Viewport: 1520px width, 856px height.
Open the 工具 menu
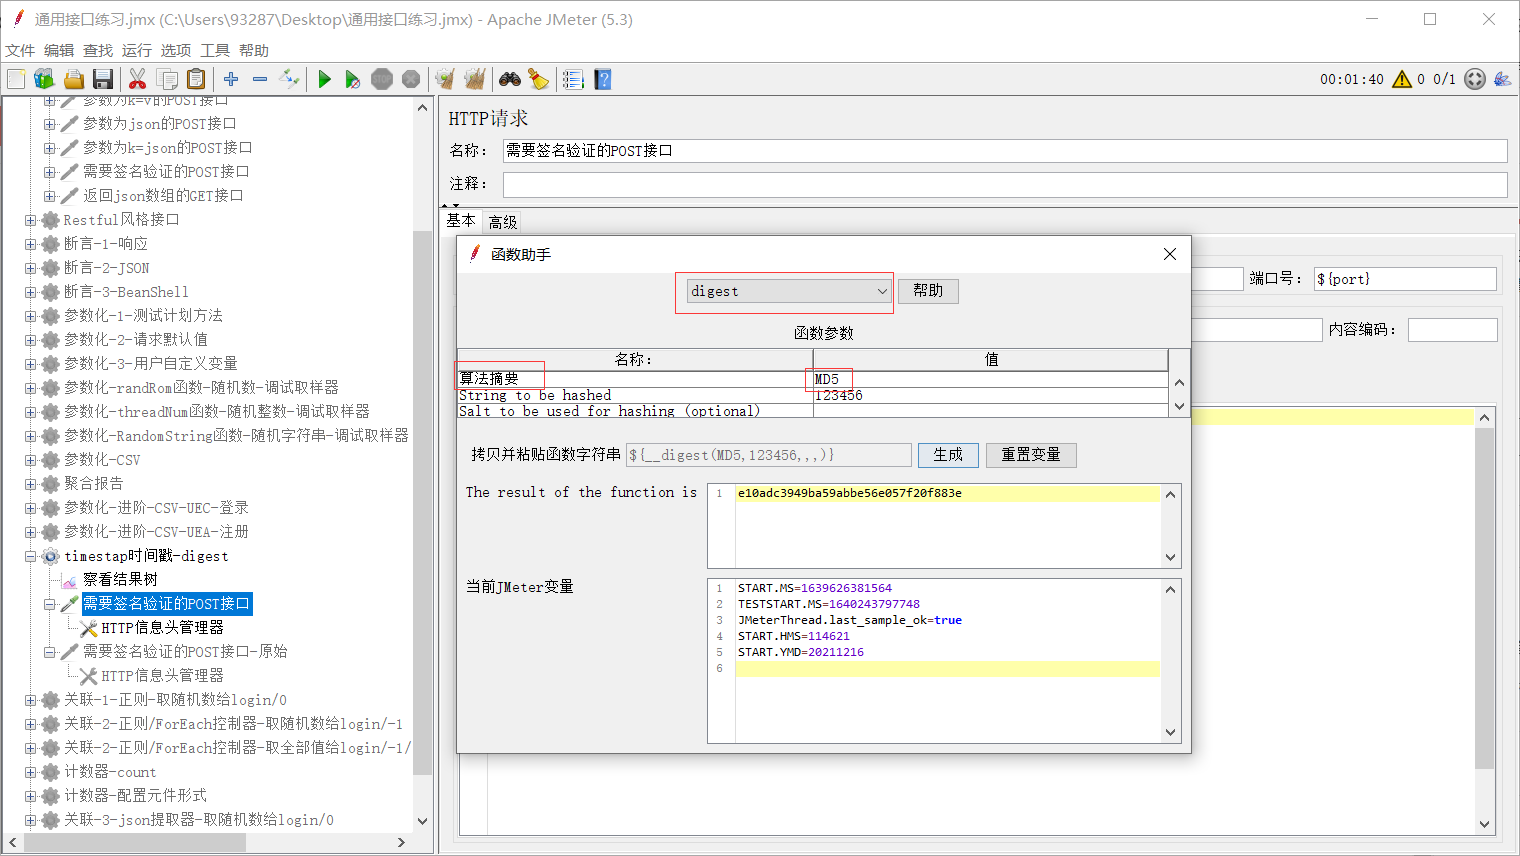[x=215, y=50]
